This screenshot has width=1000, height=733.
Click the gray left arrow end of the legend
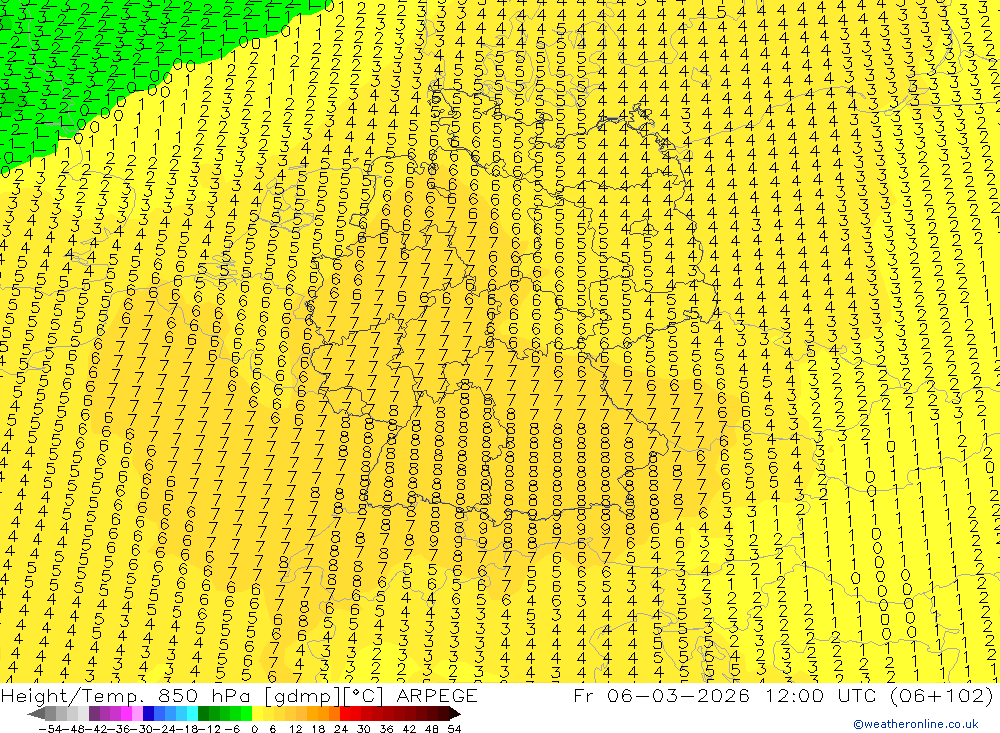pos(36,714)
